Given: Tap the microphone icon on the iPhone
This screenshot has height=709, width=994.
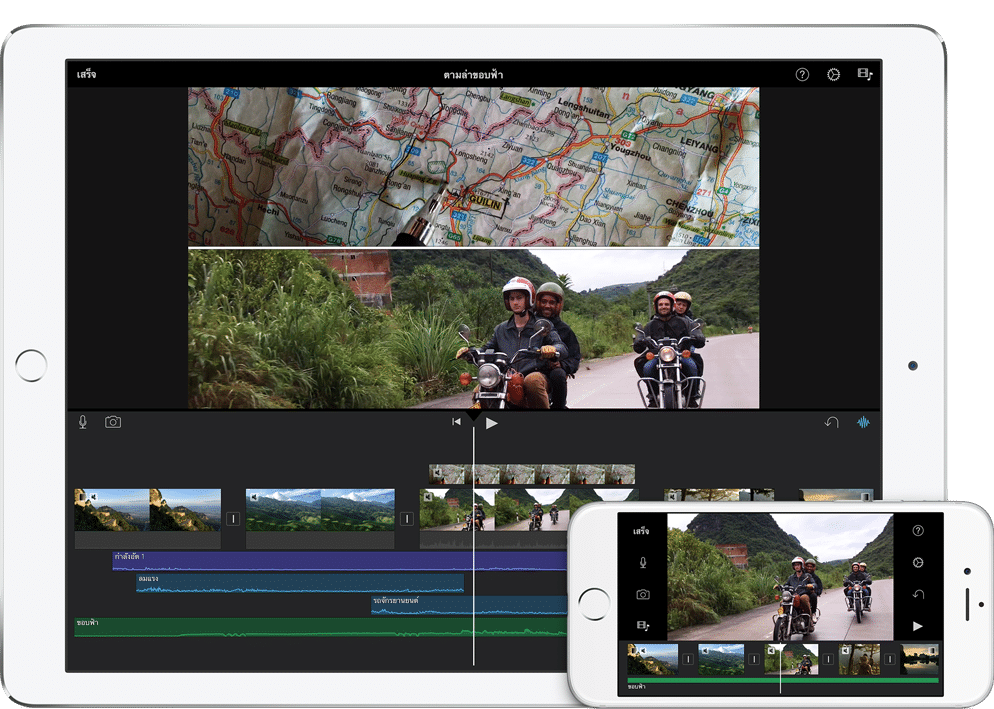Looking at the screenshot, I should (x=643, y=563).
